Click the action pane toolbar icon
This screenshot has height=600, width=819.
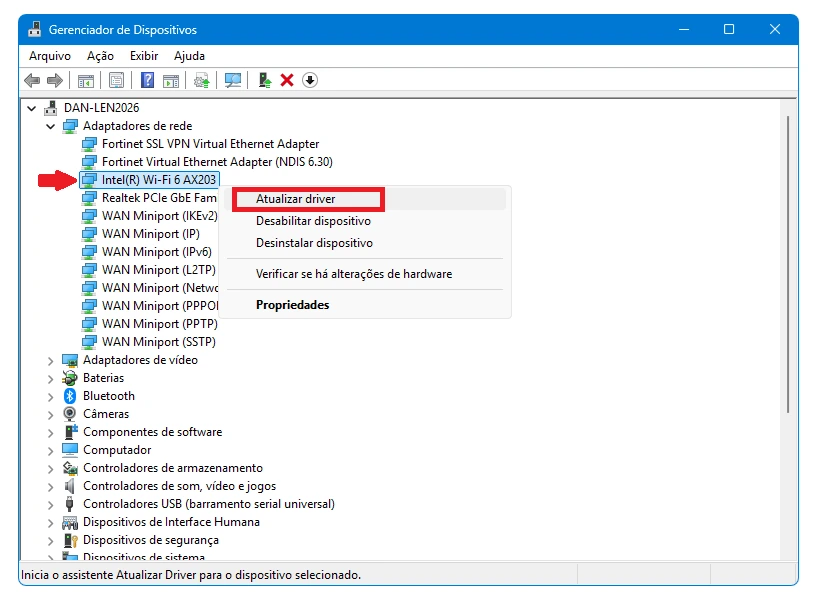[x=171, y=80]
